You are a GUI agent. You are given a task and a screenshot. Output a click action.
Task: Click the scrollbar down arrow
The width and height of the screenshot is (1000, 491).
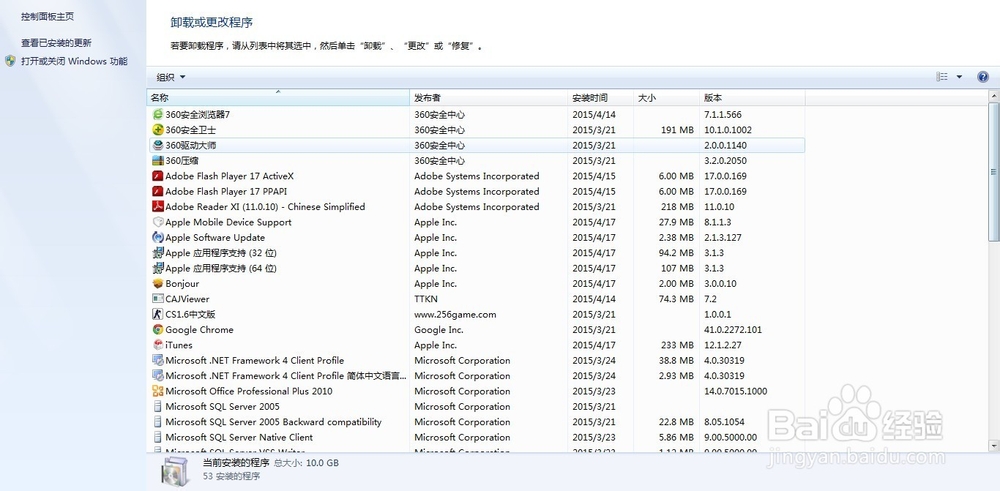(994, 445)
